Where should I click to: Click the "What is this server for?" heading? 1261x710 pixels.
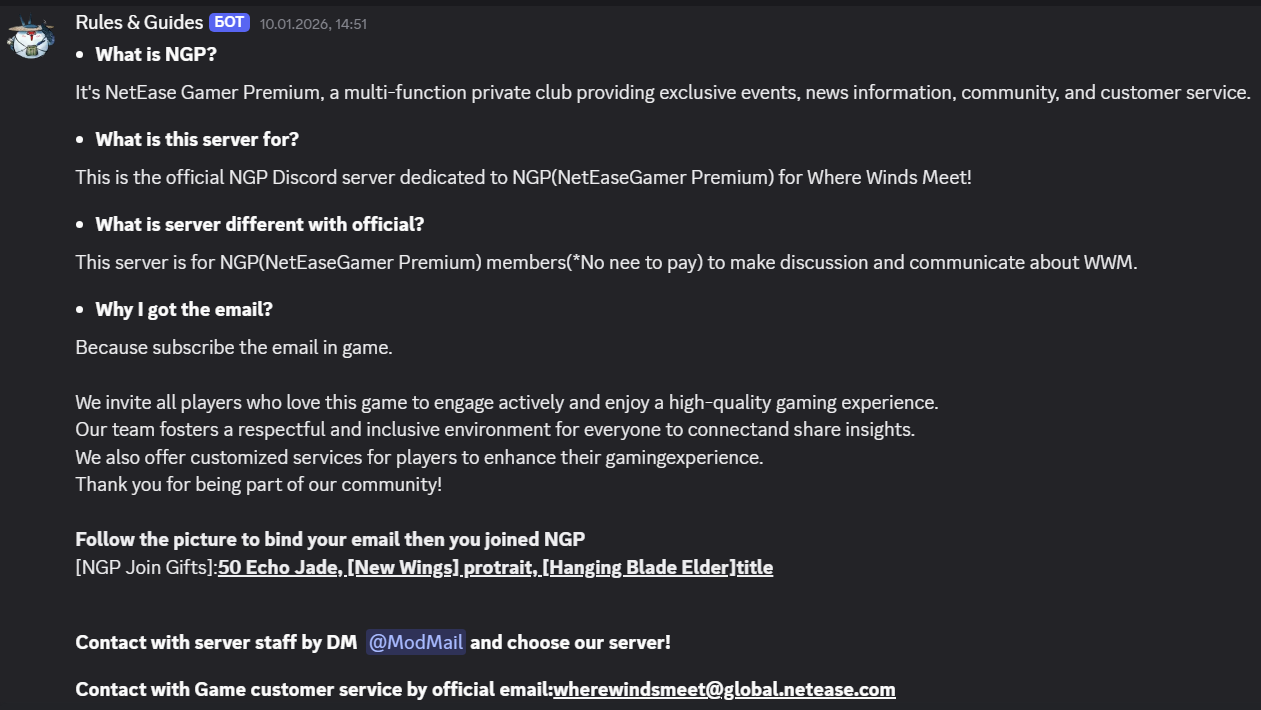197,139
